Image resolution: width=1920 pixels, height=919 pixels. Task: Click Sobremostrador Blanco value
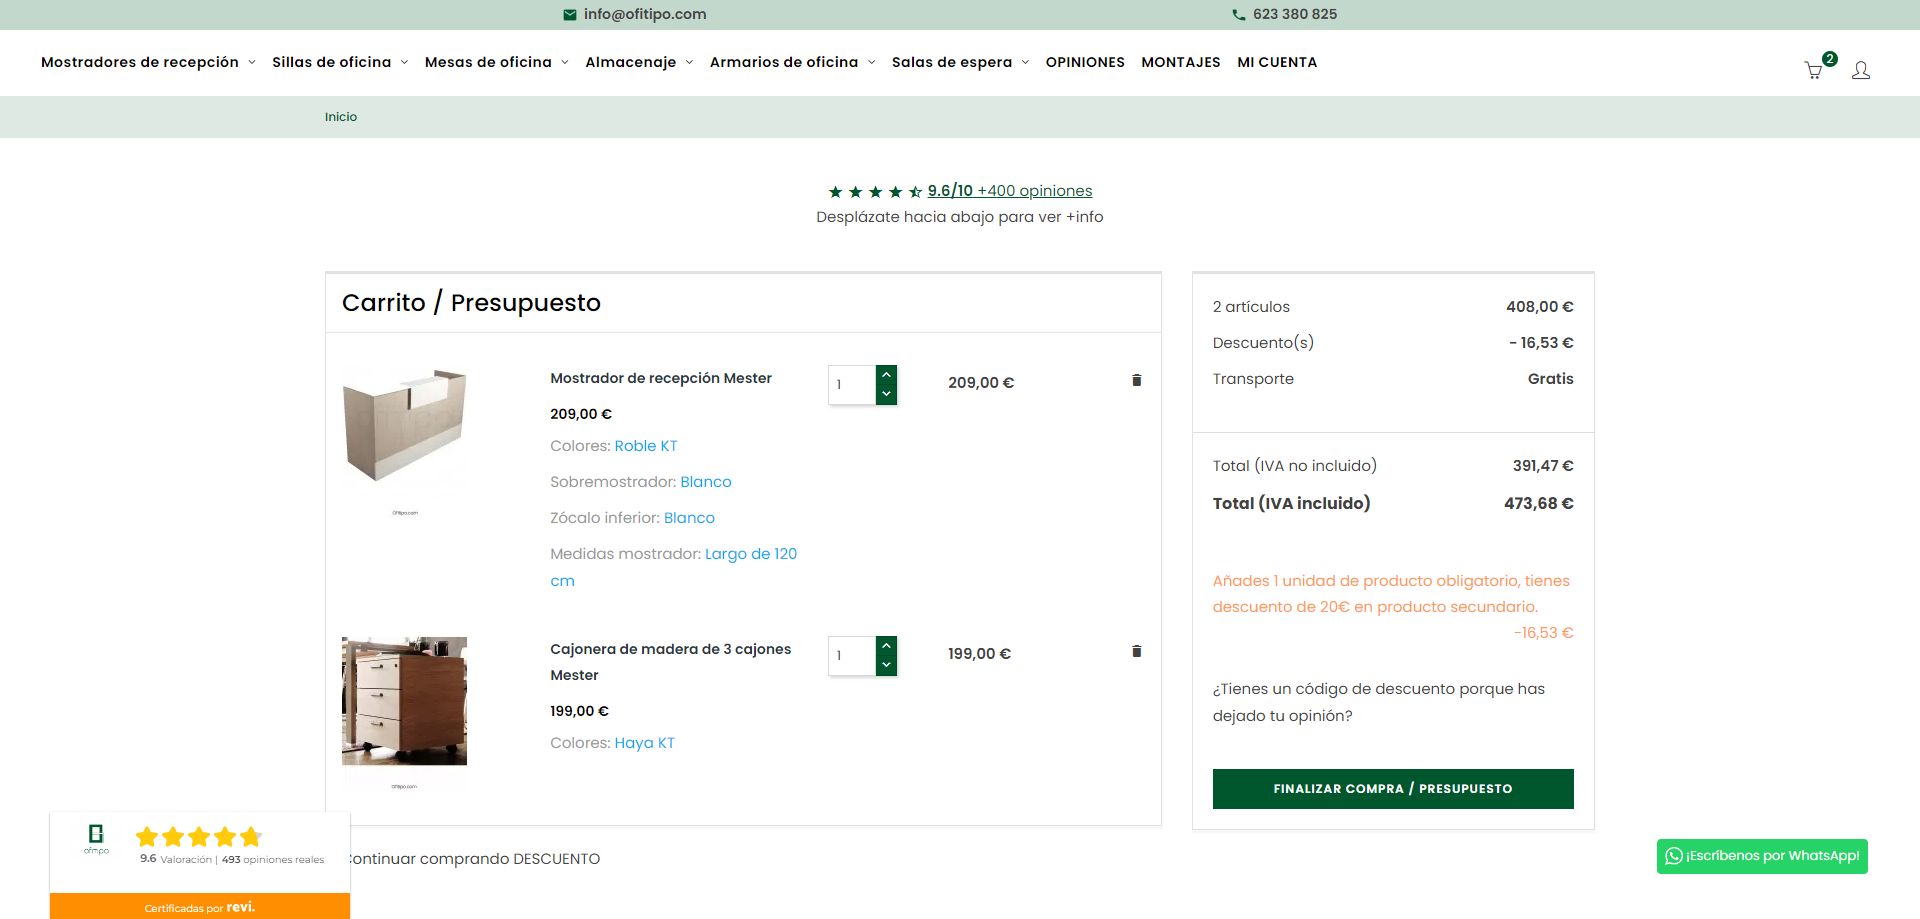point(706,482)
